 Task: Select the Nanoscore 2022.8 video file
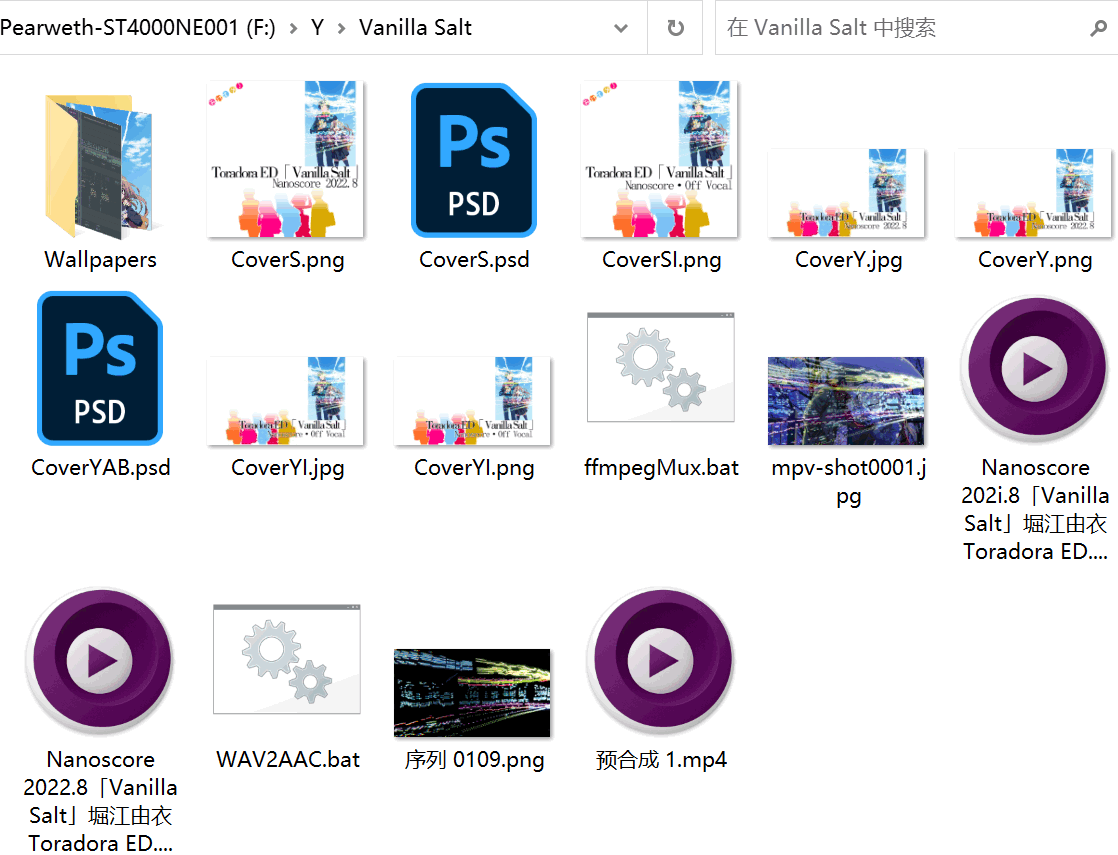coord(100,660)
